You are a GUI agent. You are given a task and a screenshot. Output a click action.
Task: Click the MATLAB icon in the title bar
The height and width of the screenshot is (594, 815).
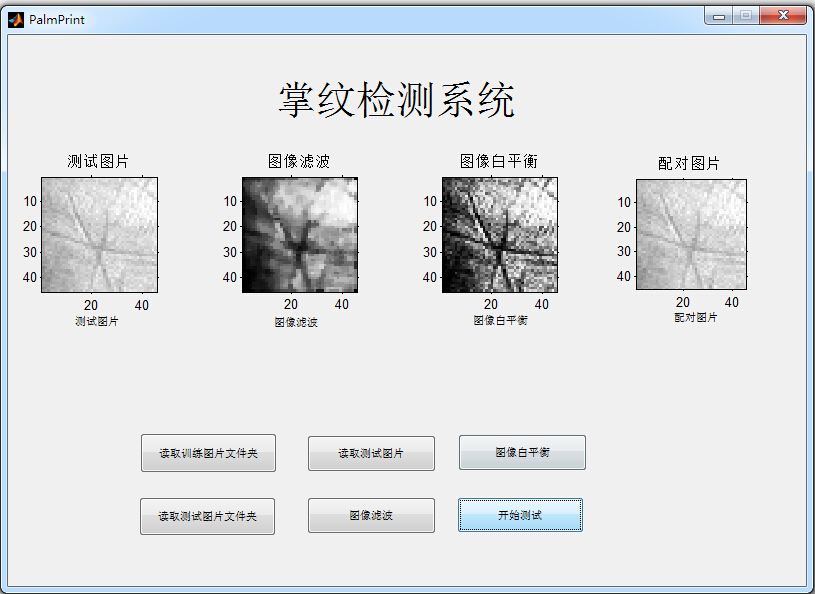pos(16,20)
